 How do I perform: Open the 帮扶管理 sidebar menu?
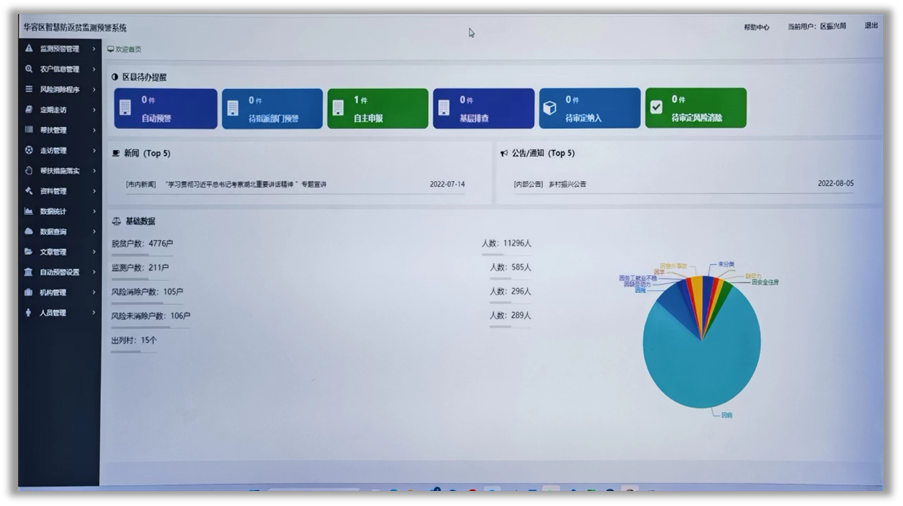(x=54, y=130)
